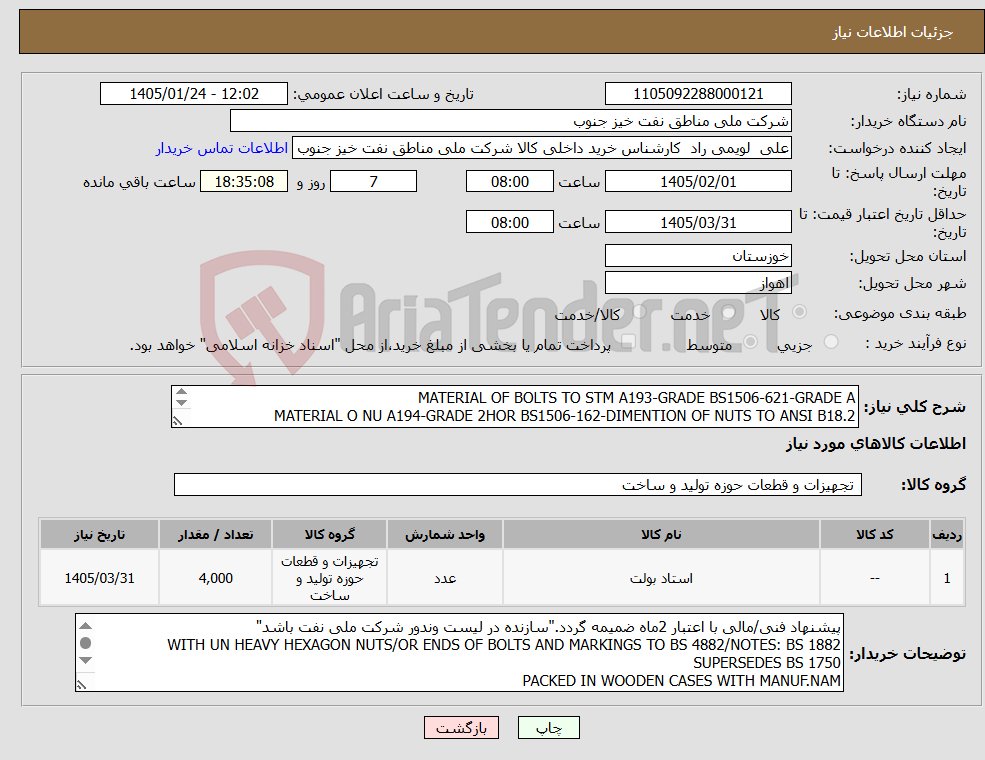Click تاریخ نیاز column header
The height and width of the screenshot is (760, 985).
click(99, 535)
